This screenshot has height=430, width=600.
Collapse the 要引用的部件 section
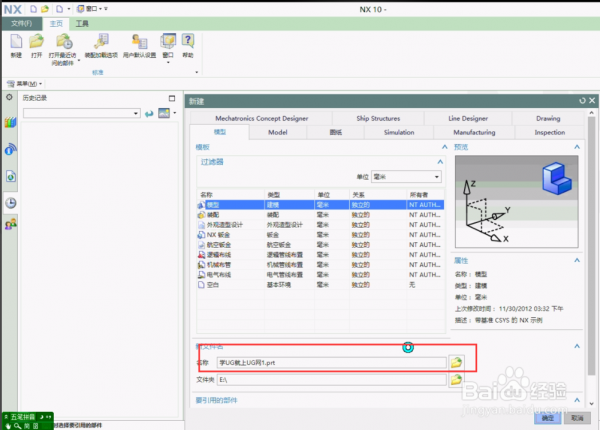pos(577,400)
